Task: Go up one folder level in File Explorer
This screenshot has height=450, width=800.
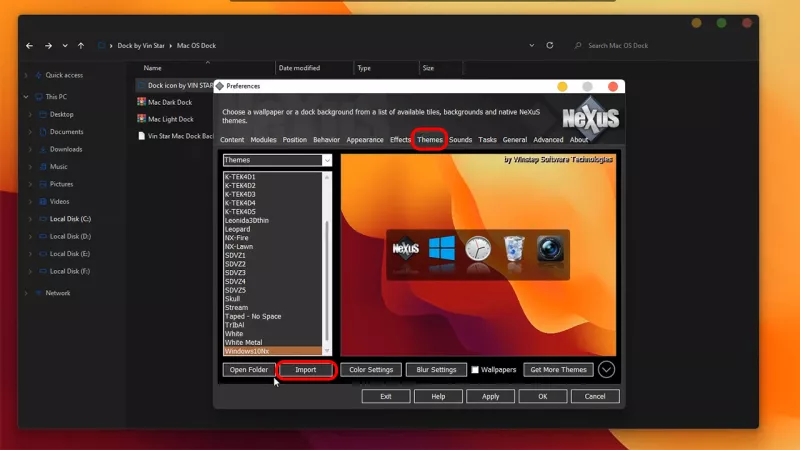Action: pyautogui.click(x=81, y=45)
